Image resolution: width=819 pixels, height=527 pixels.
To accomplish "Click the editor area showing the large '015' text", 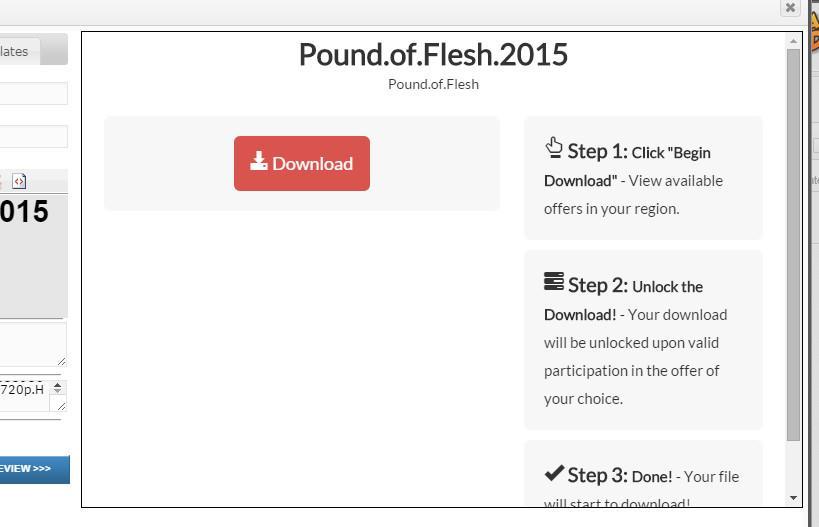I will 33,256.
